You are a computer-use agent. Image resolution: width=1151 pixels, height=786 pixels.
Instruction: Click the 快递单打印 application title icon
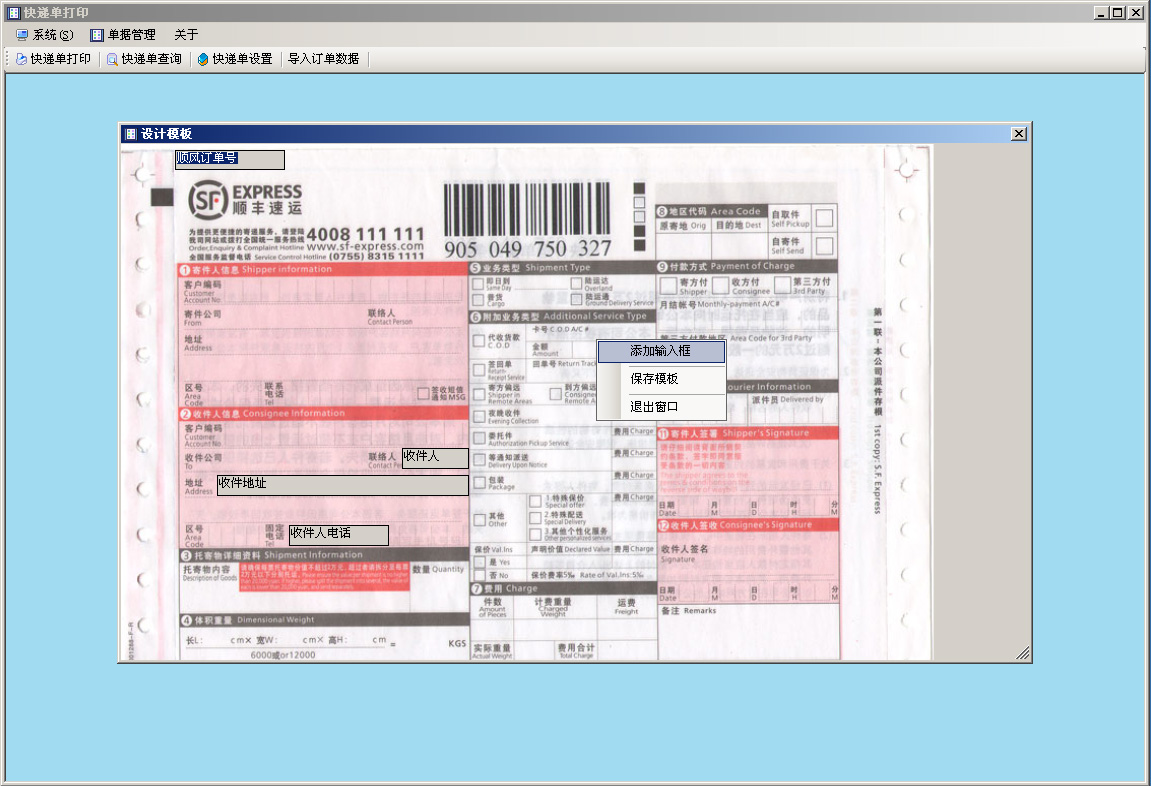tap(13, 12)
